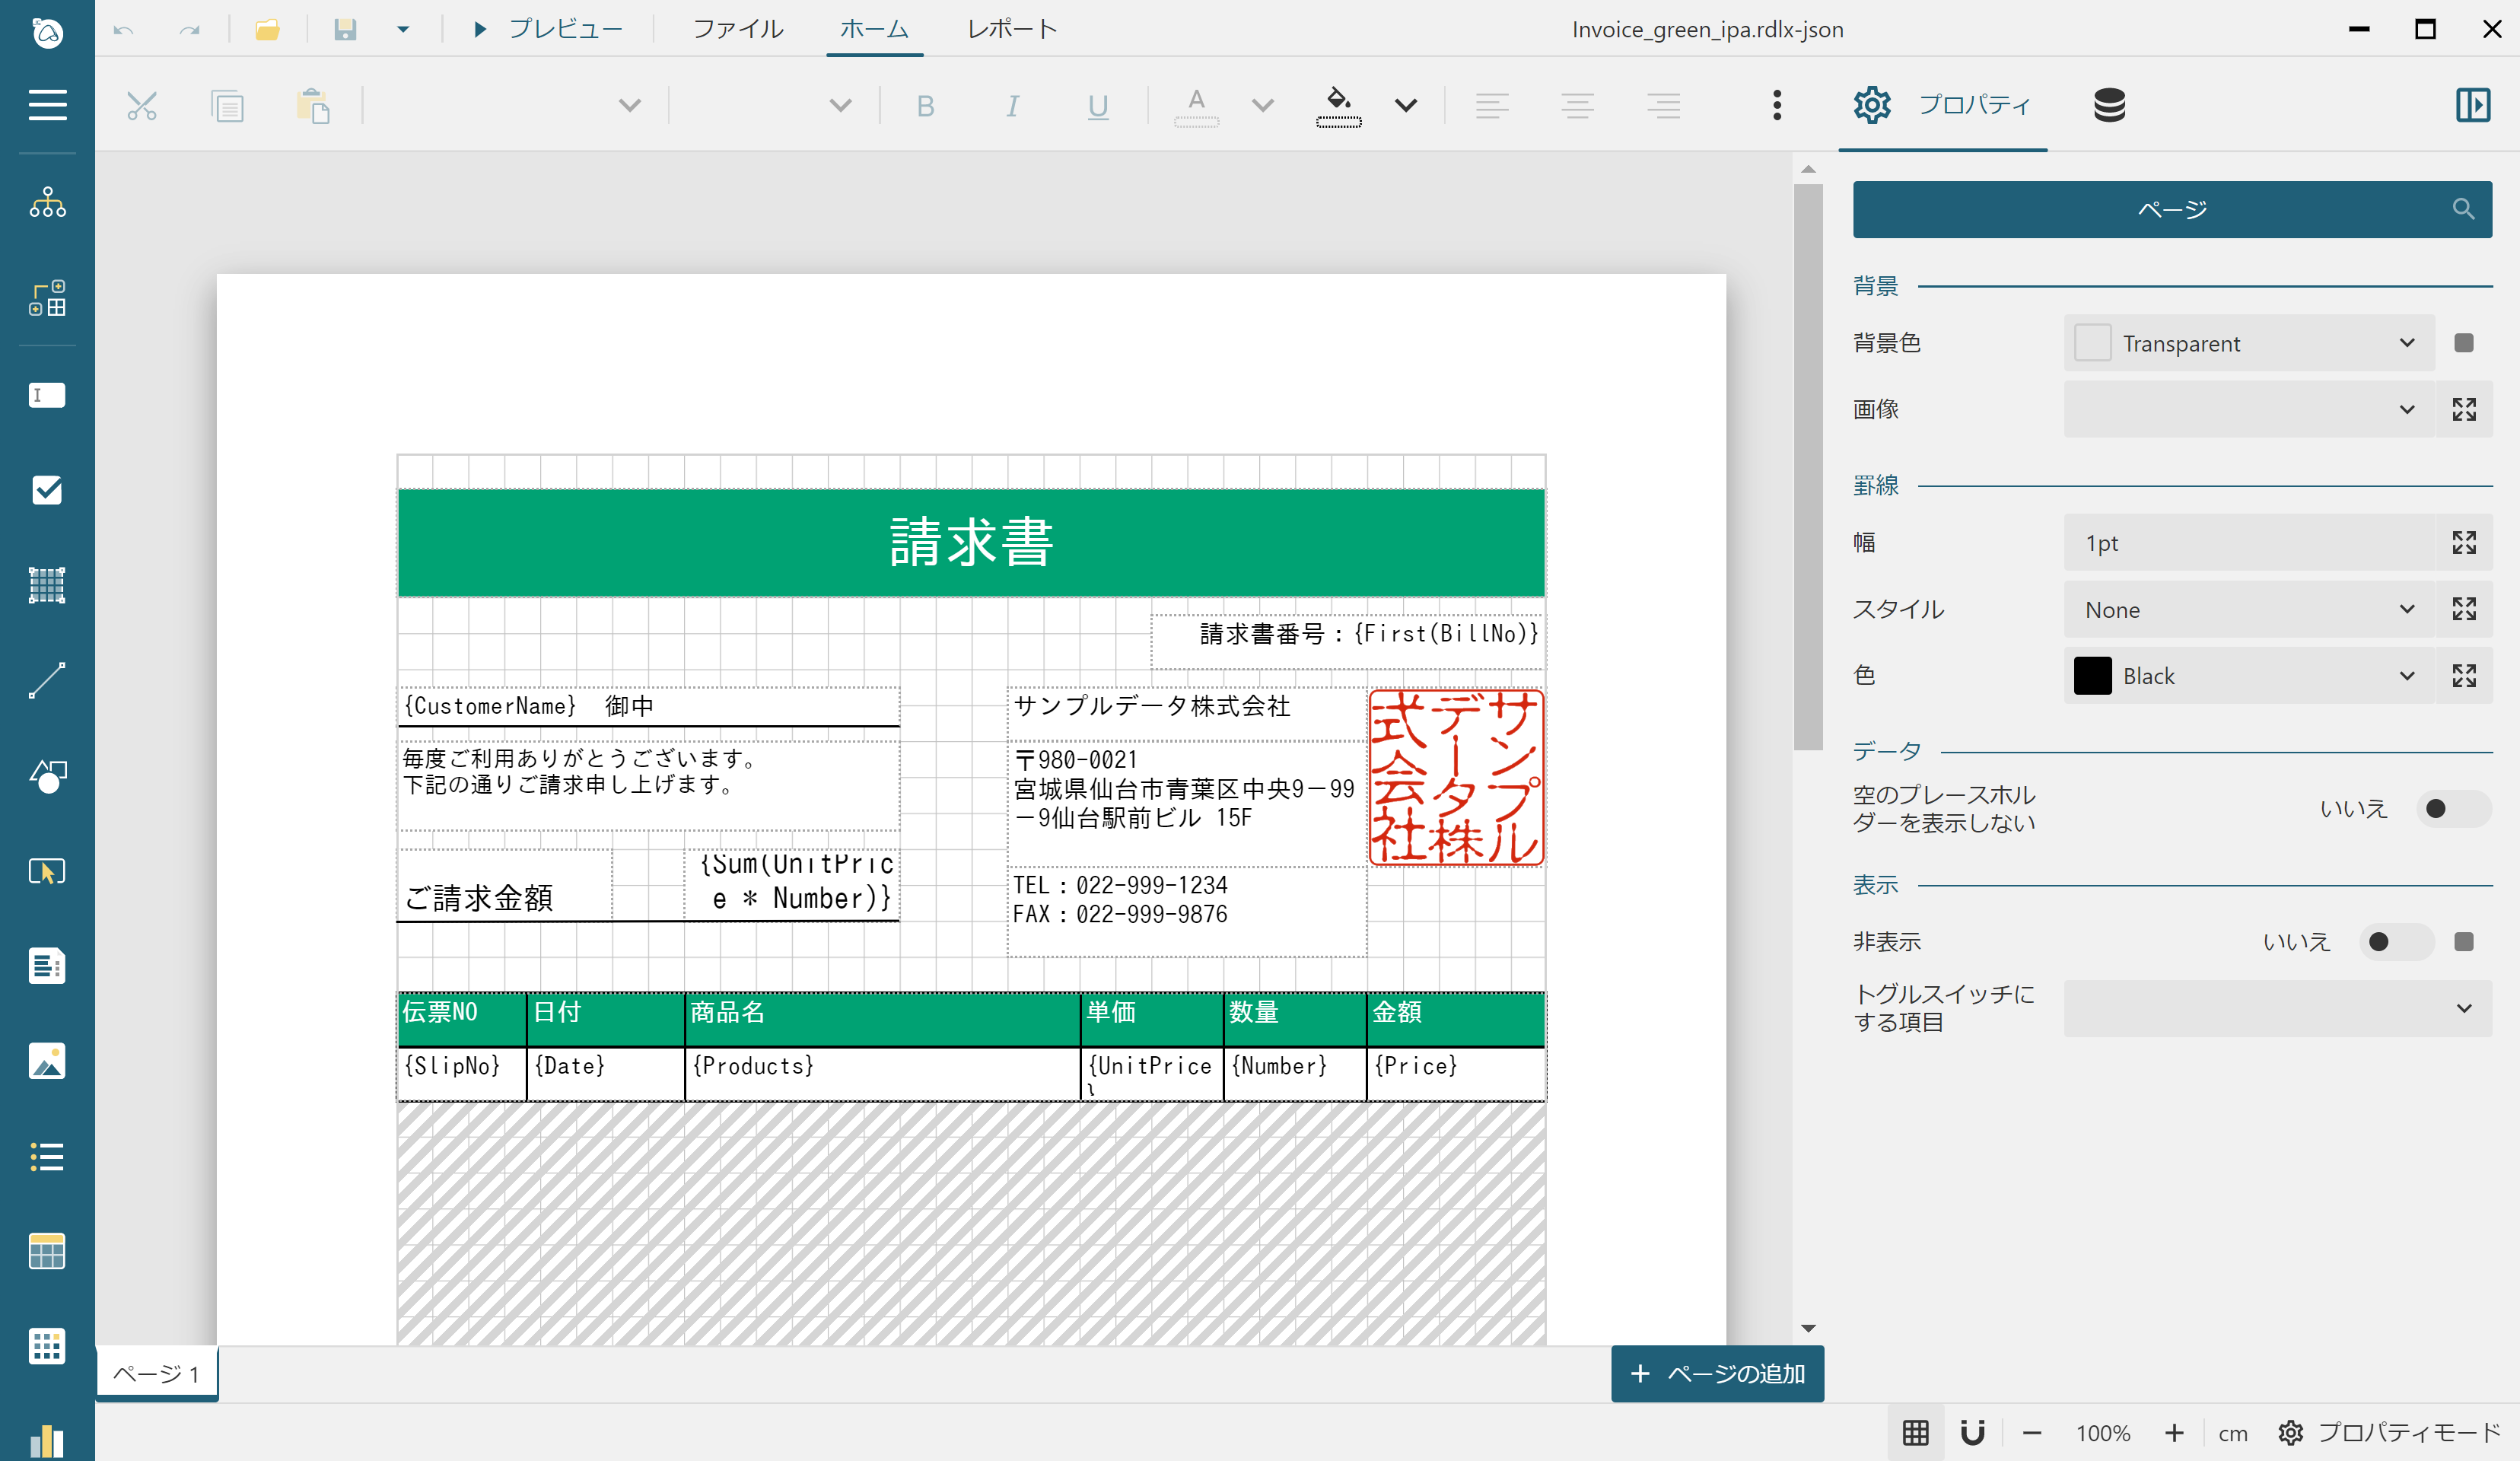Expand fill color dropdown arrow
Screen dimensions: 2520x1461
(1406, 105)
